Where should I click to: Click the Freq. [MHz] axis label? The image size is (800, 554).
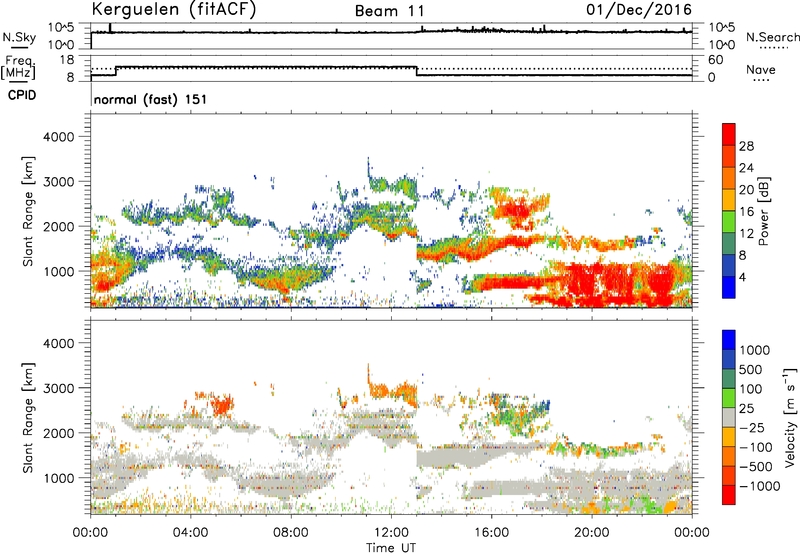click(18, 67)
